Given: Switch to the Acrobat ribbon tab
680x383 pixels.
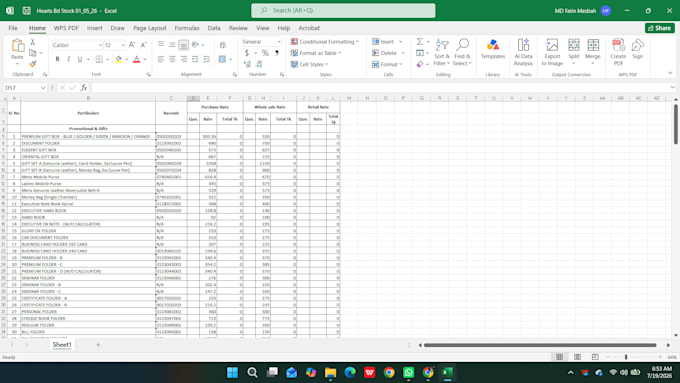Looking at the screenshot, I should 309,28.
